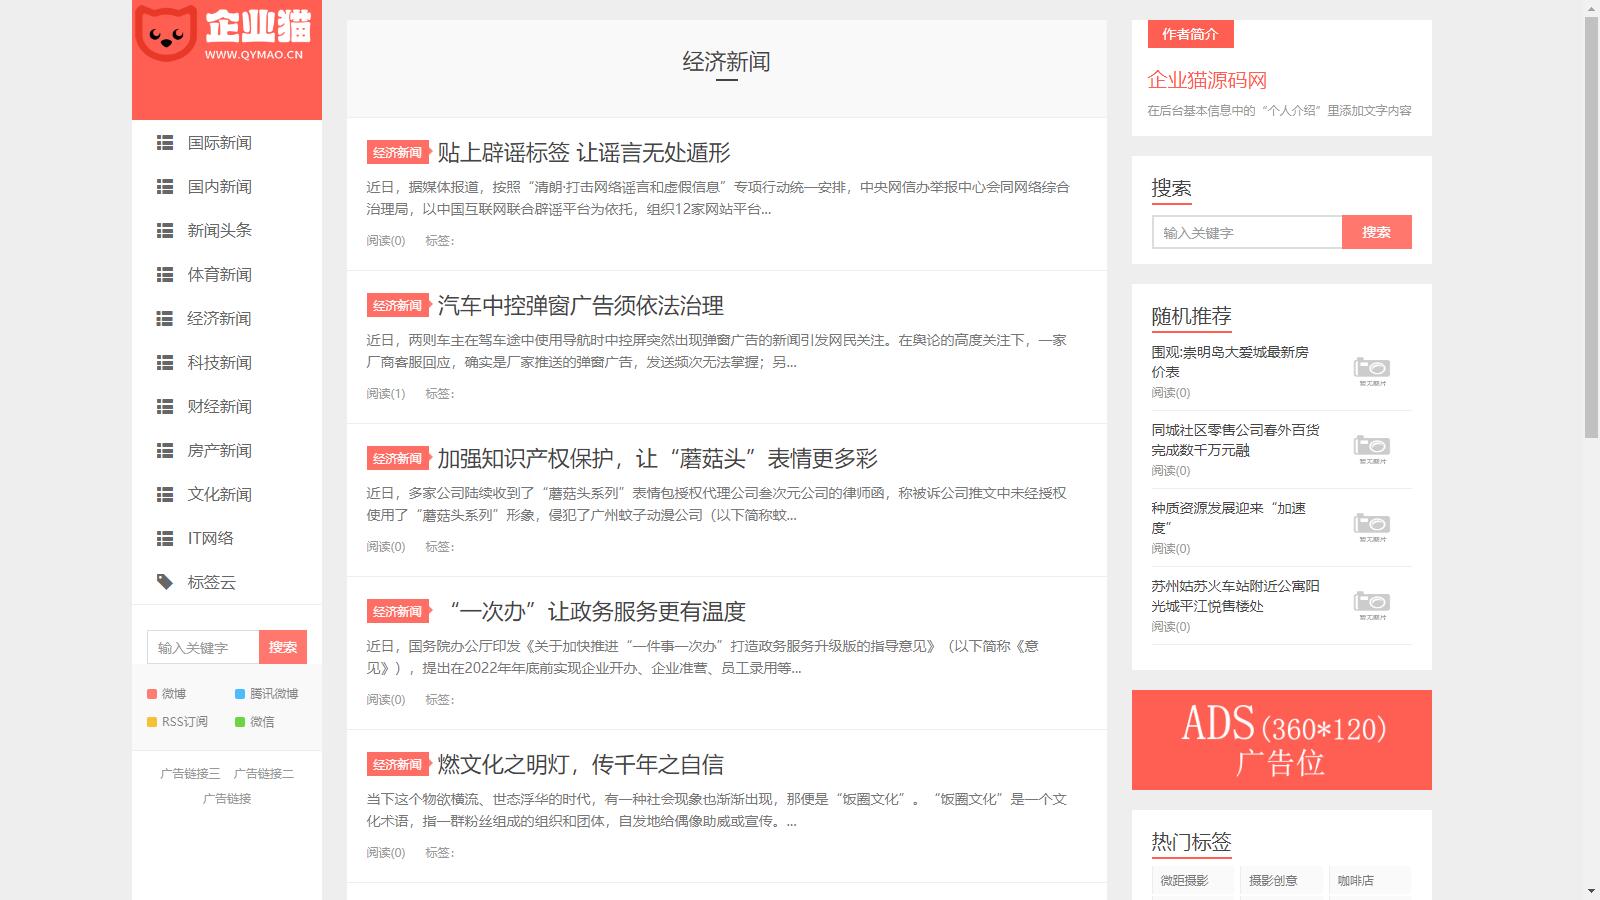
Task: Click the list icon beside 科技新闻
Action: click(x=165, y=363)
